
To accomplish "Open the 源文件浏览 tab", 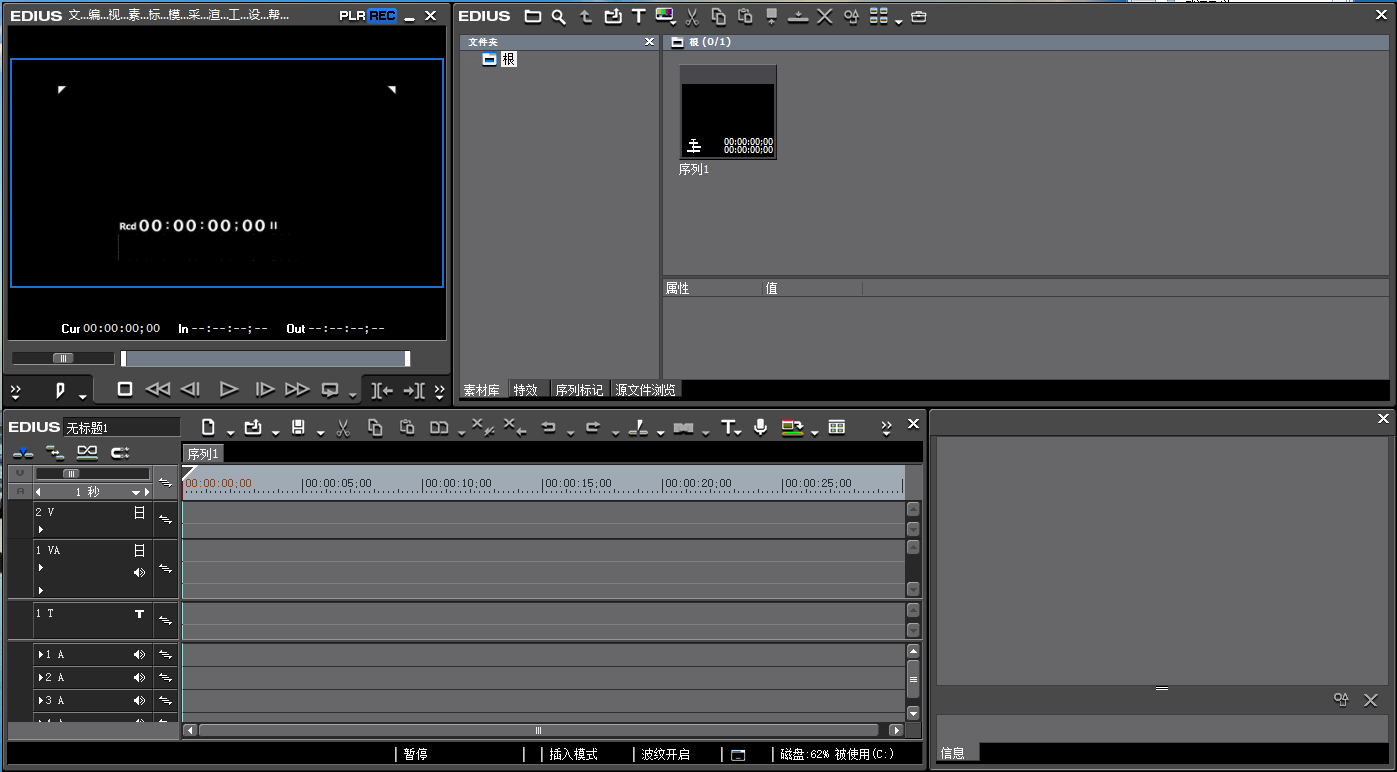I will [646, 390].
